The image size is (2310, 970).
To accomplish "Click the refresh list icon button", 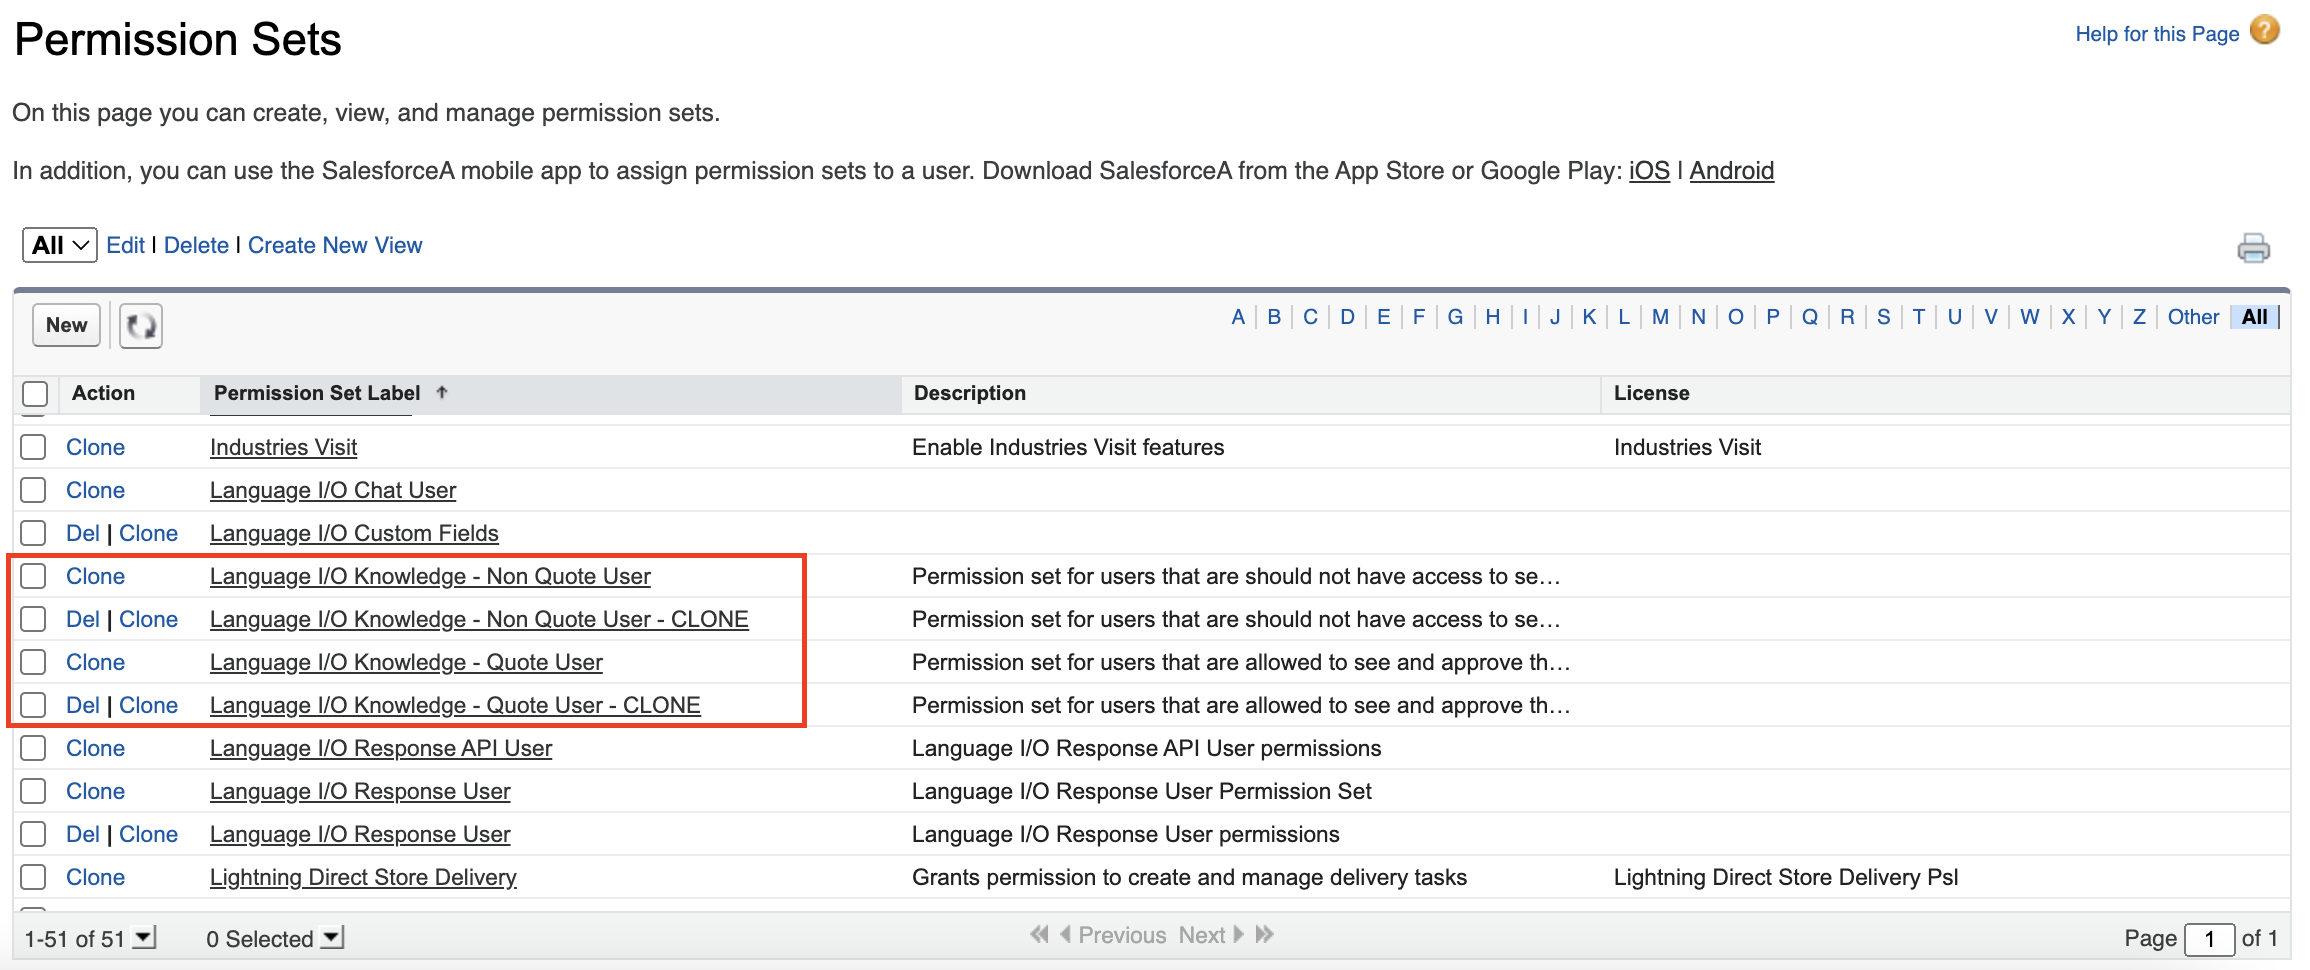I will [141, 326].
